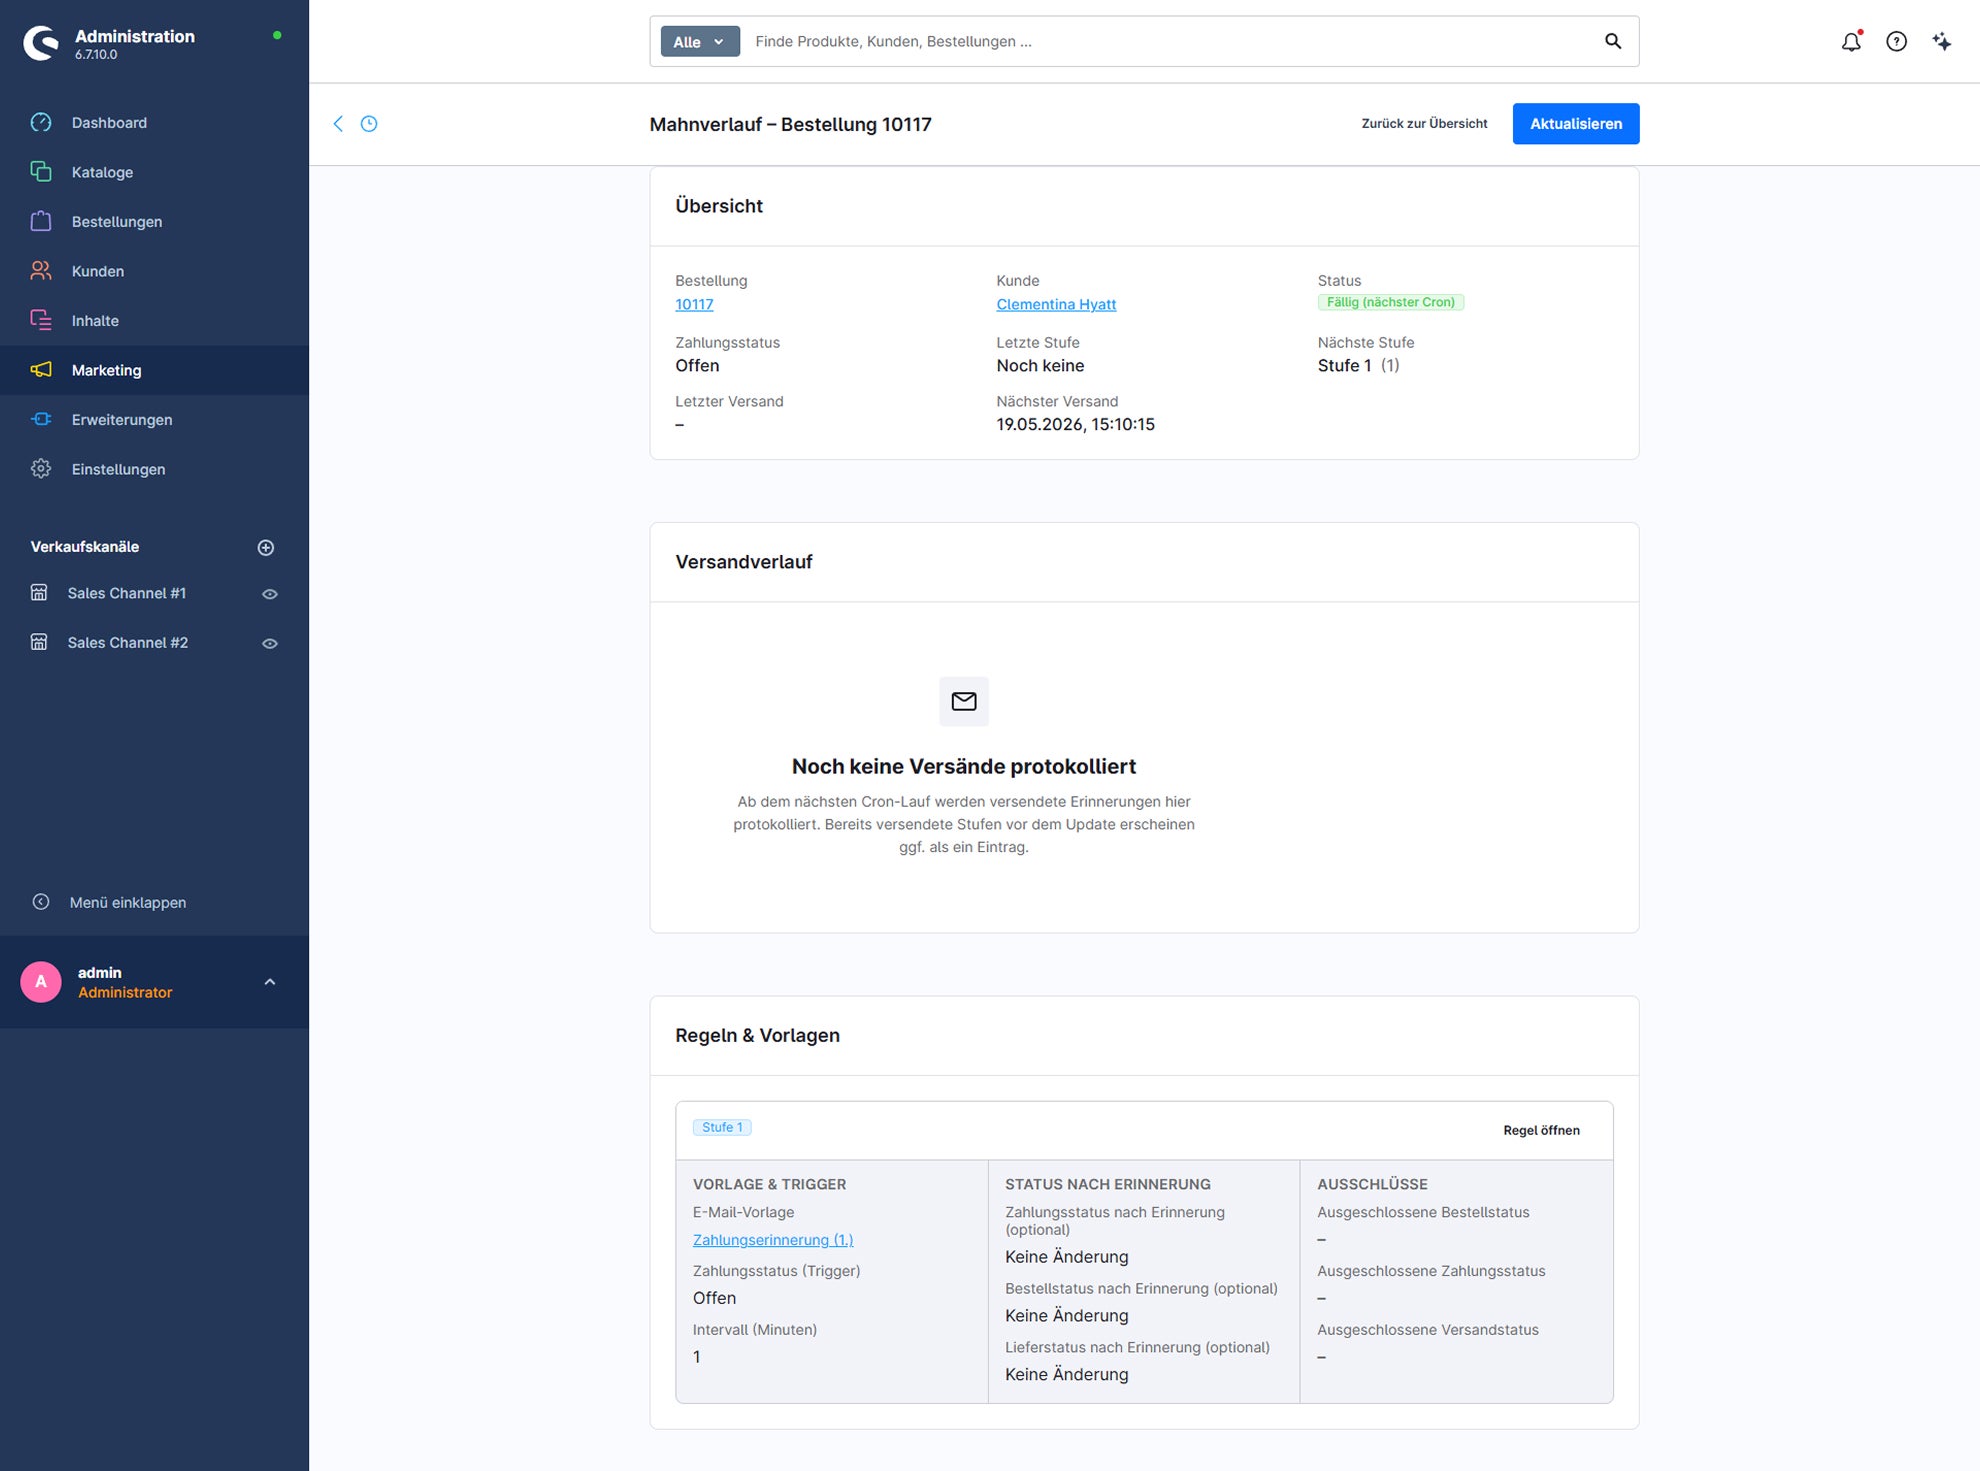Open the AI sparkle icon in header

click(x=1941, y=41)
